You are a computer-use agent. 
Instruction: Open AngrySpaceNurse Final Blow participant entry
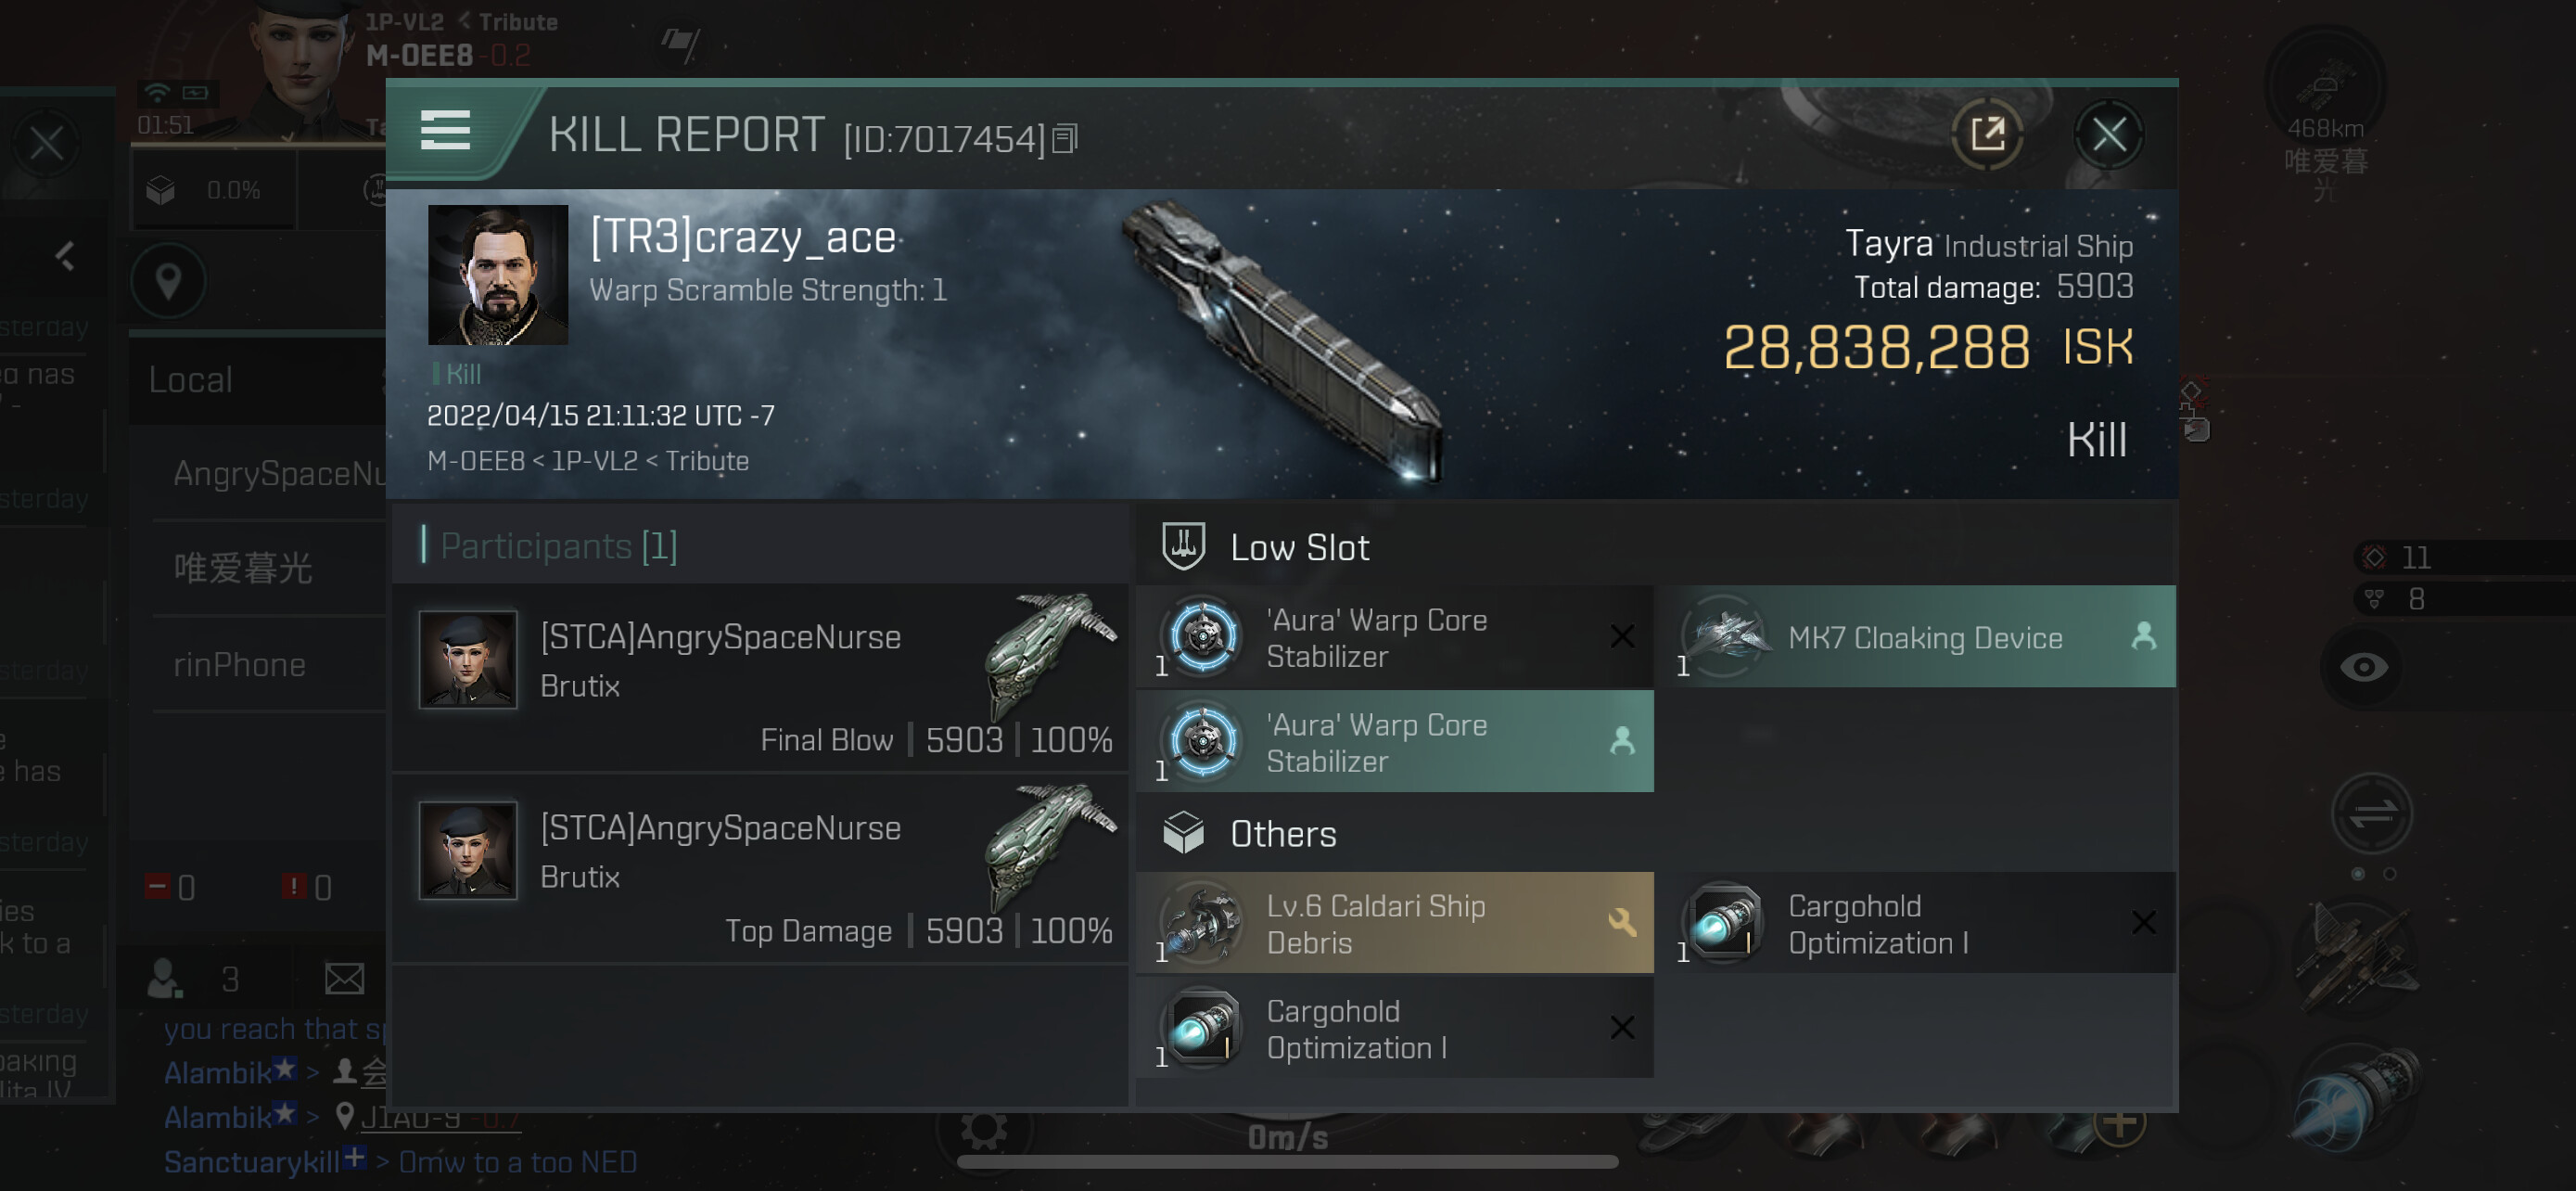click(760, 678)
